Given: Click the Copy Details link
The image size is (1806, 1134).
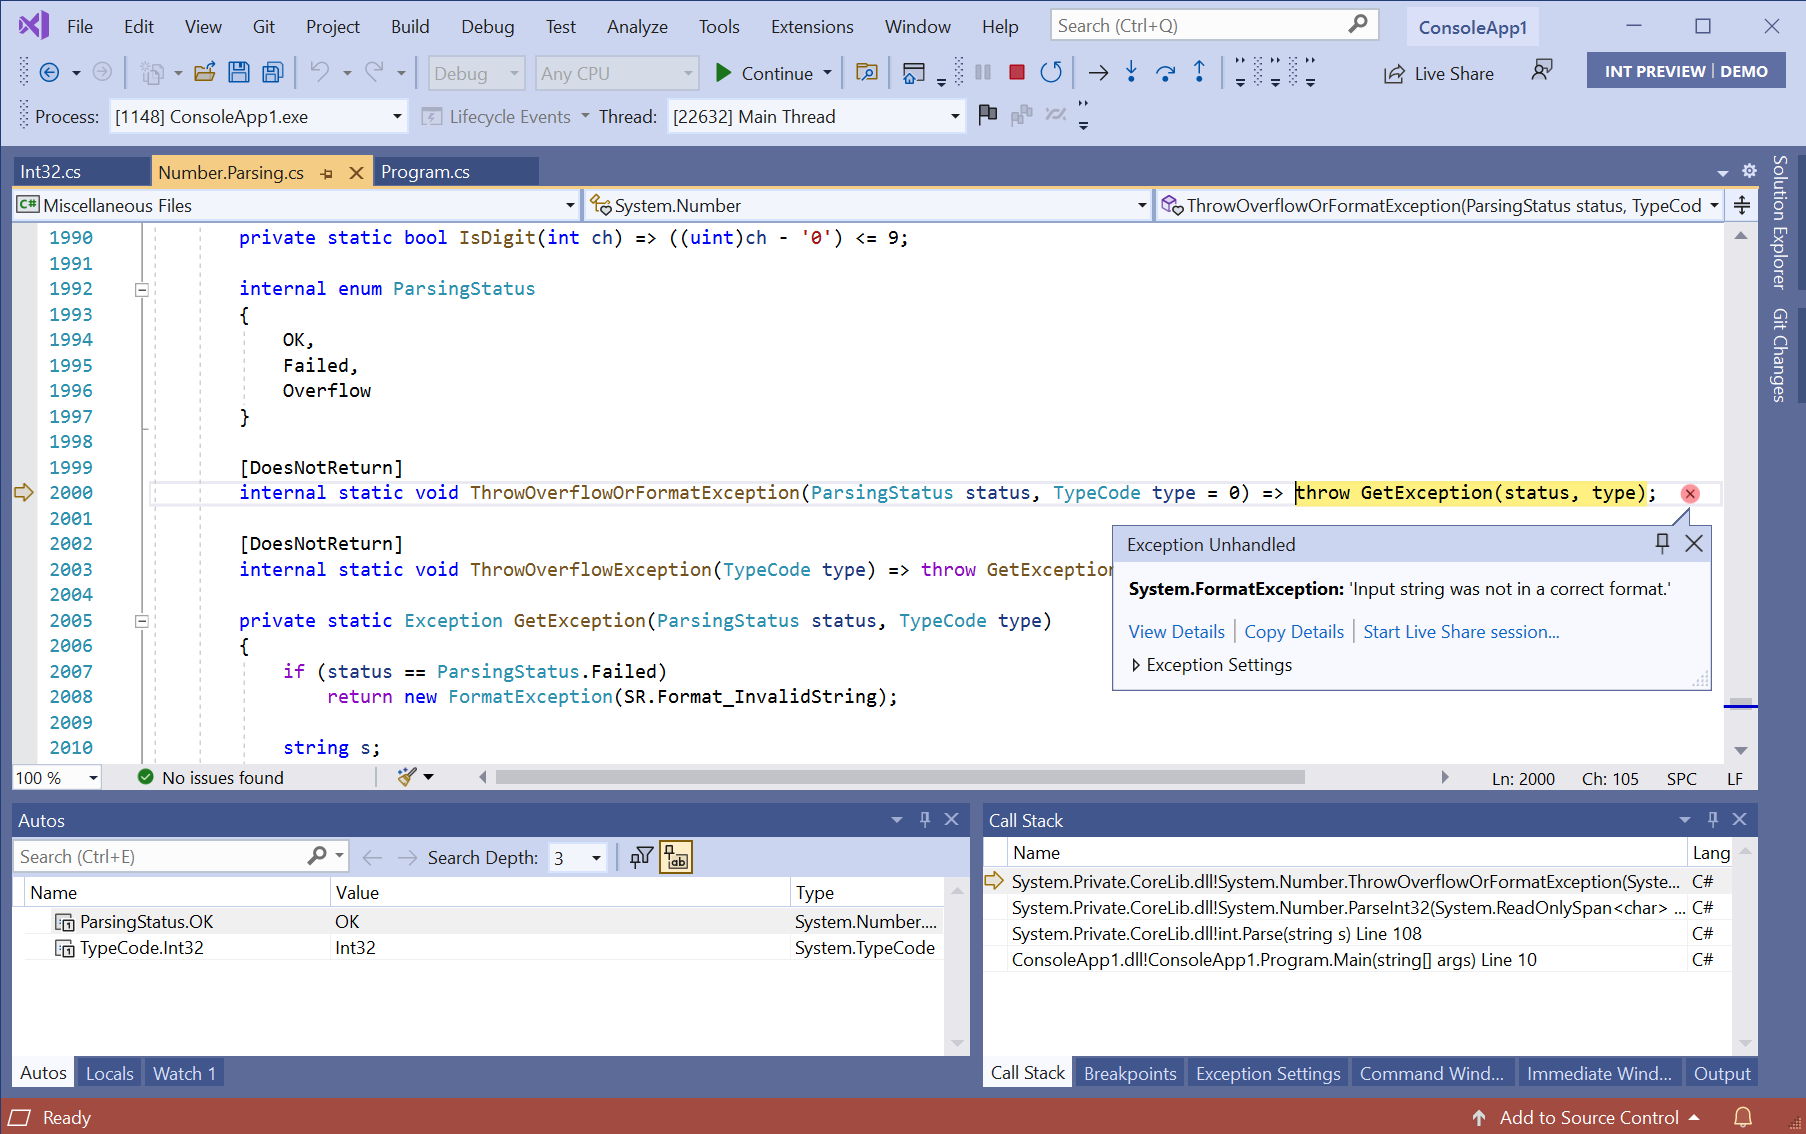Looking at the screenshot, I should click(1294, 632).
